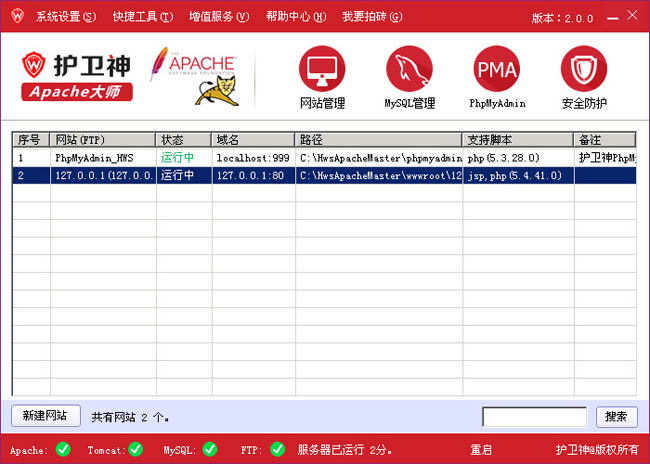
Task: Click the php(5.3.28.0) script cell
Action: pos(519,158)
